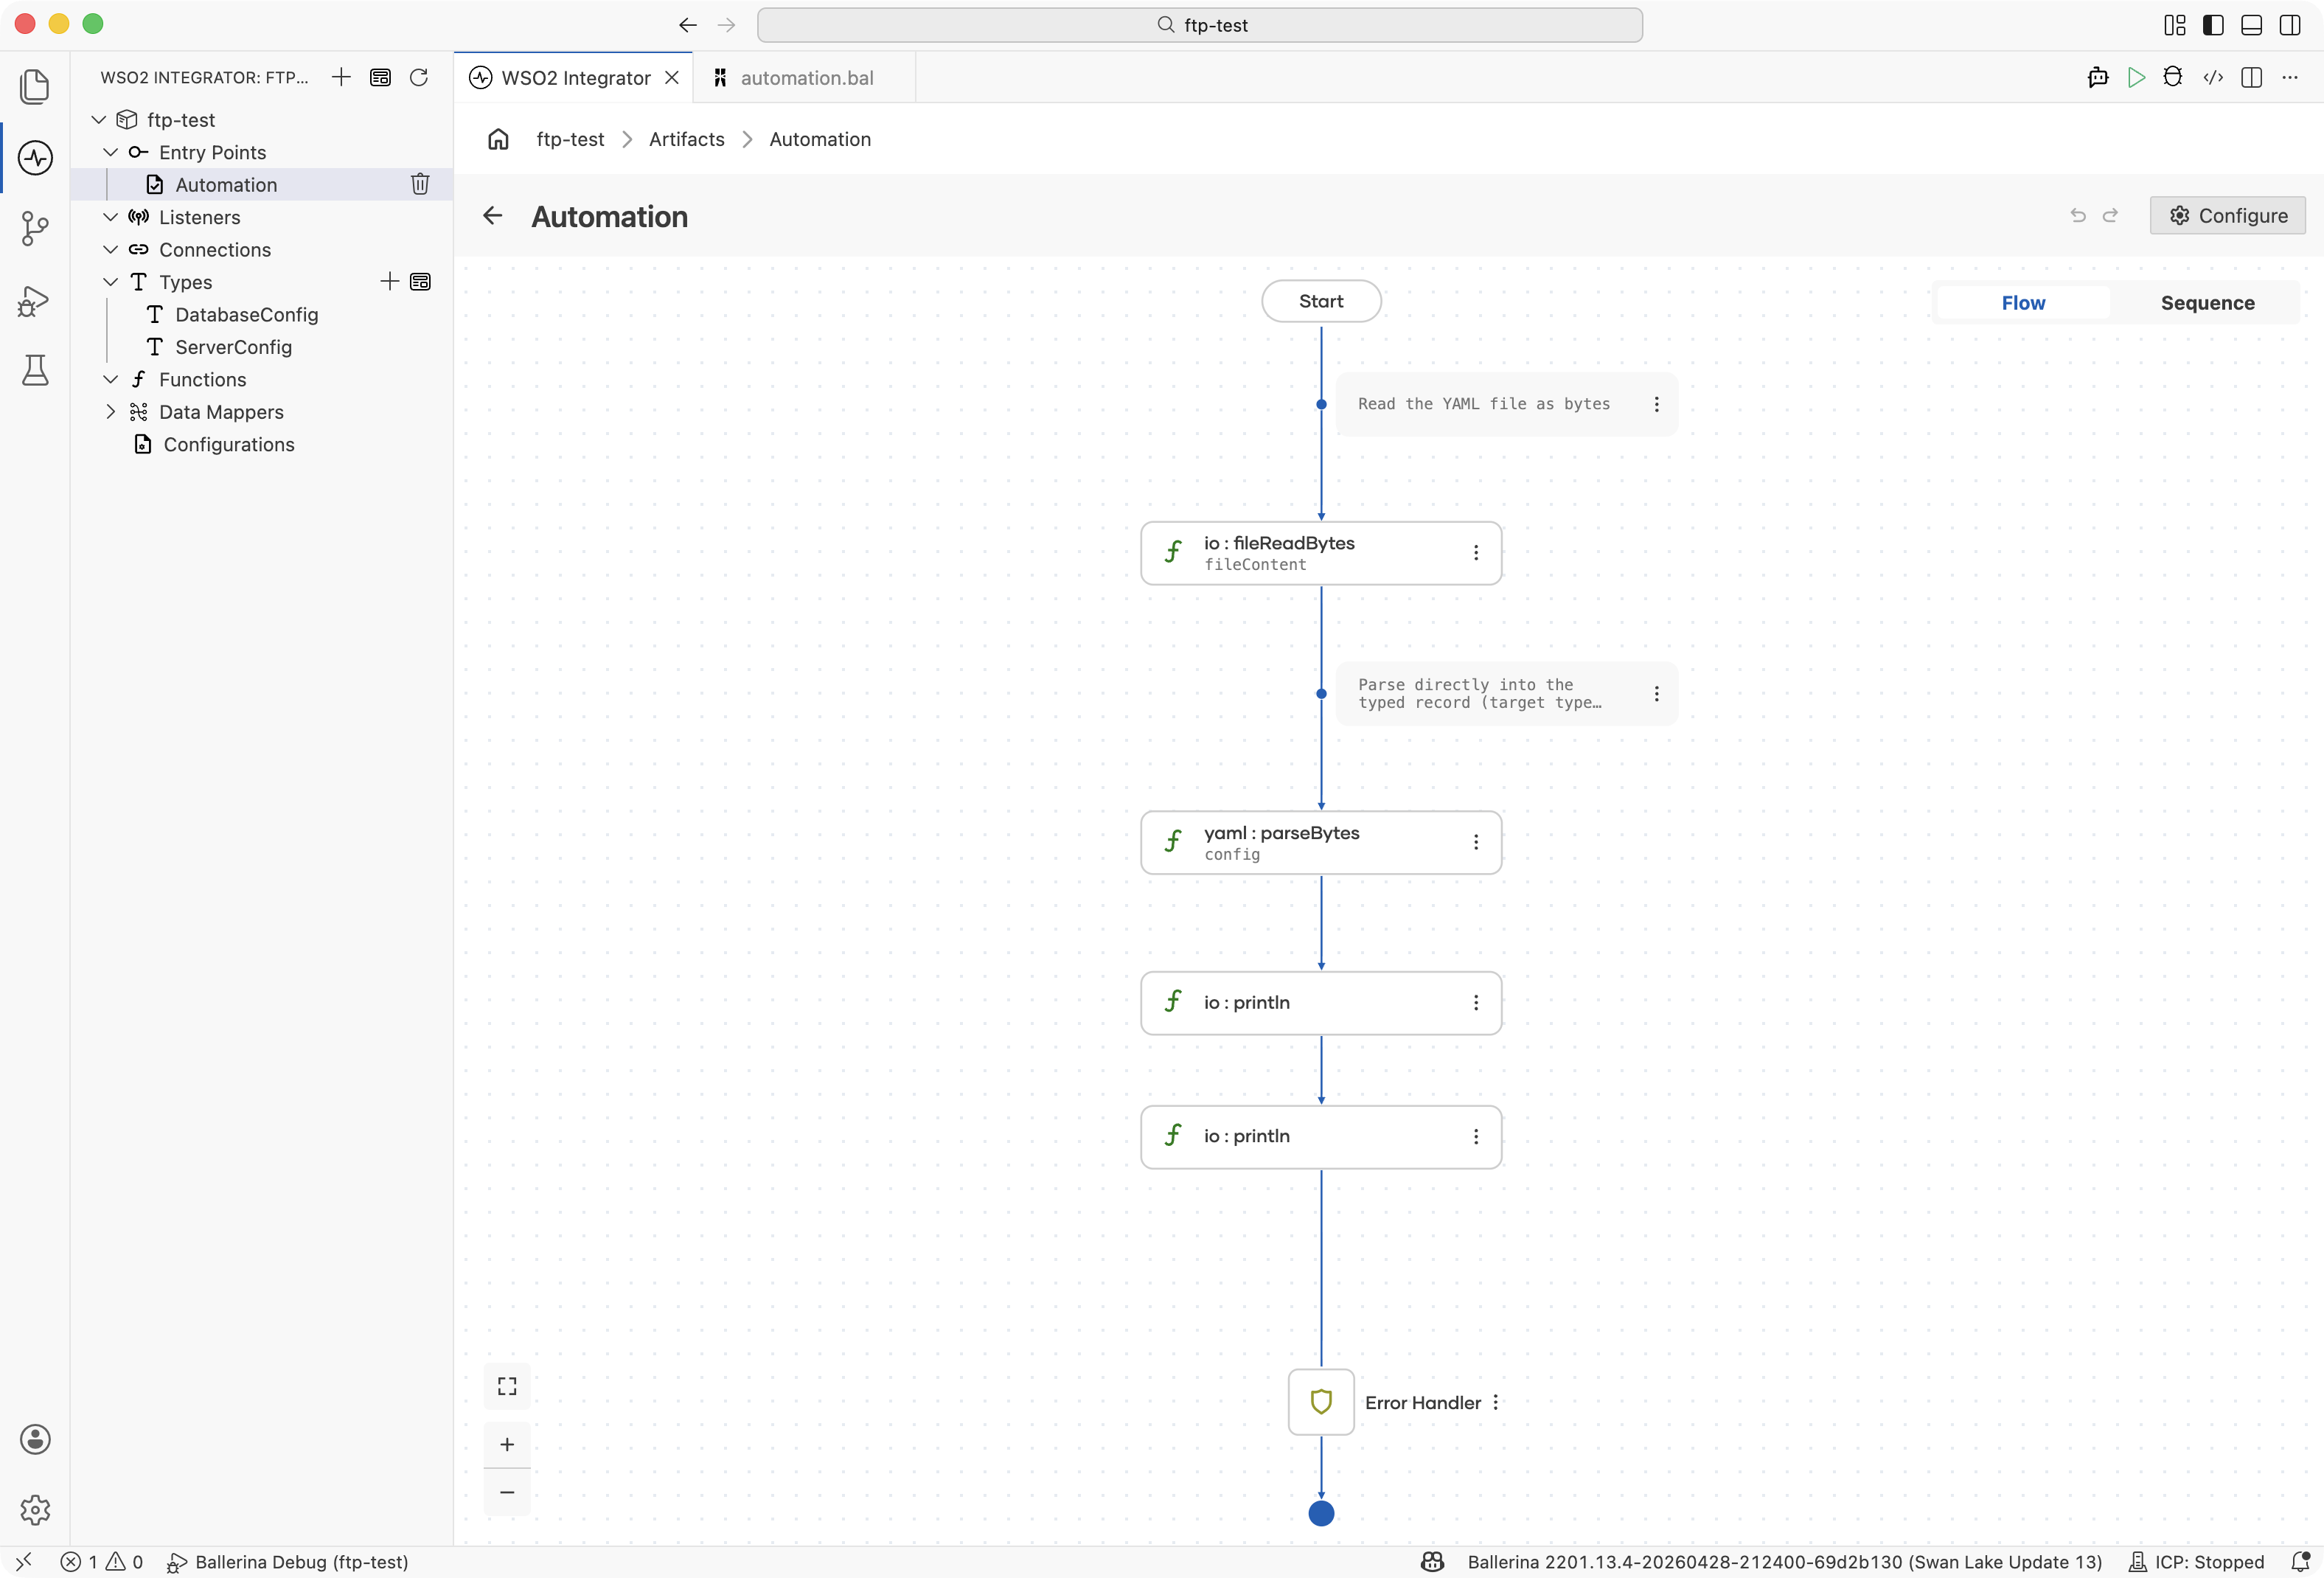2324x1578 pixels.
Task: Open the Explorer files icon in activity bar
Action: point(35,86)
